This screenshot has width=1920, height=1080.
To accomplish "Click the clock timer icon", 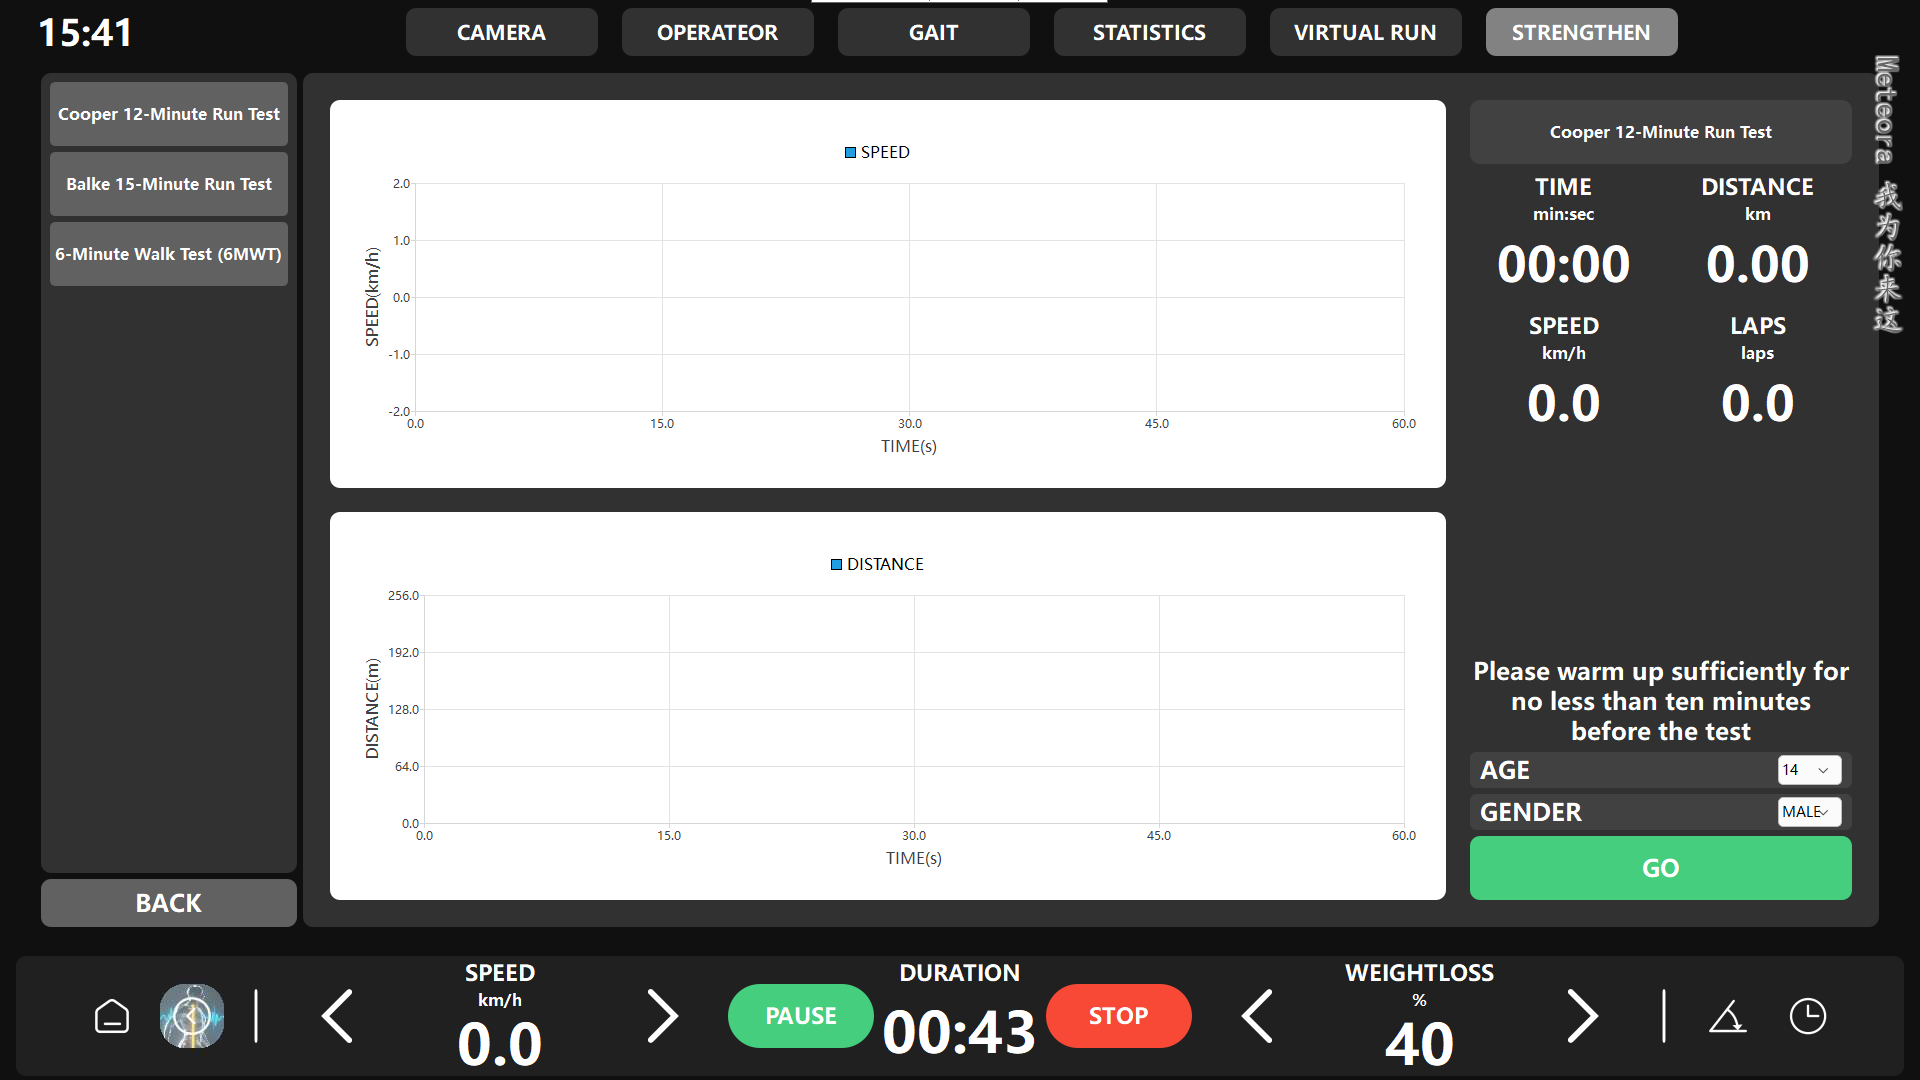I will [1807, 1016].
